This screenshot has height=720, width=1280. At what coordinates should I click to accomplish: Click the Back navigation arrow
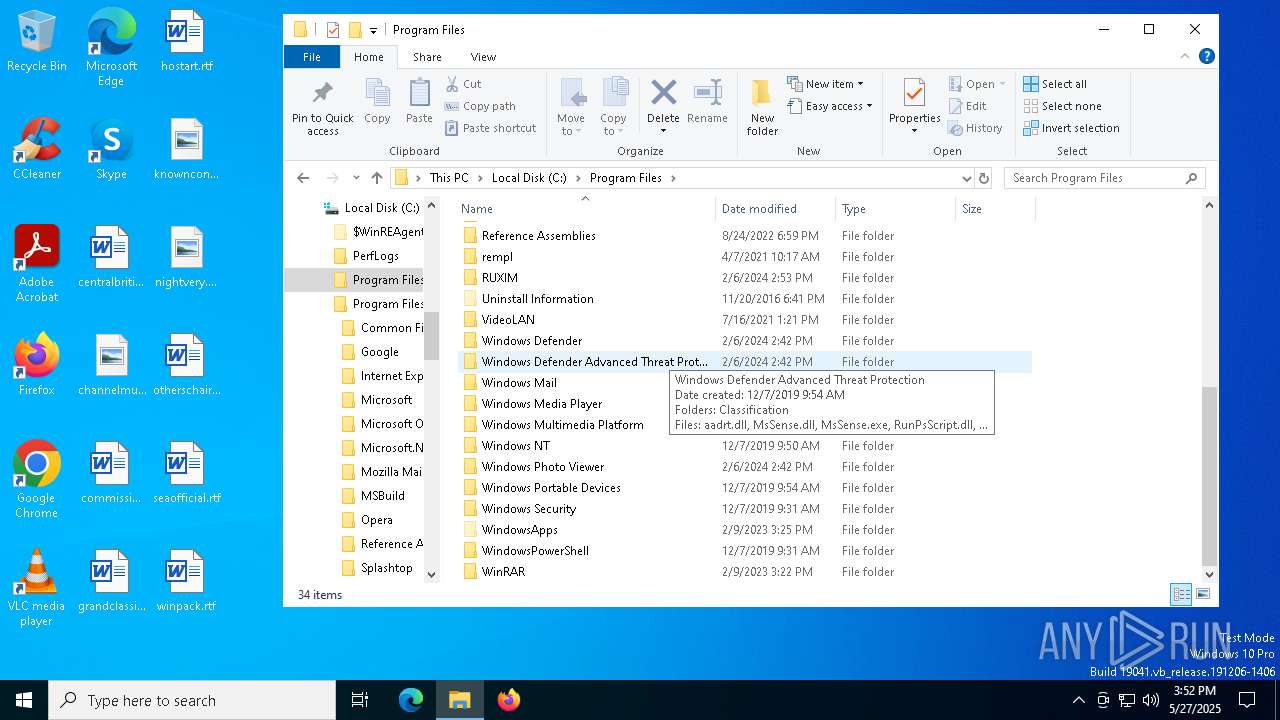[x=303, y=178]
